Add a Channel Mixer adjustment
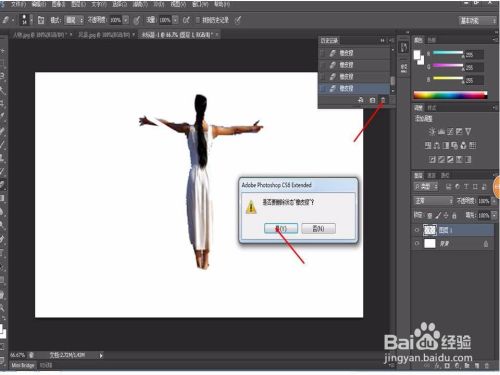The width and height of the screenshot is (500, 375). click(x=464, y=145)
